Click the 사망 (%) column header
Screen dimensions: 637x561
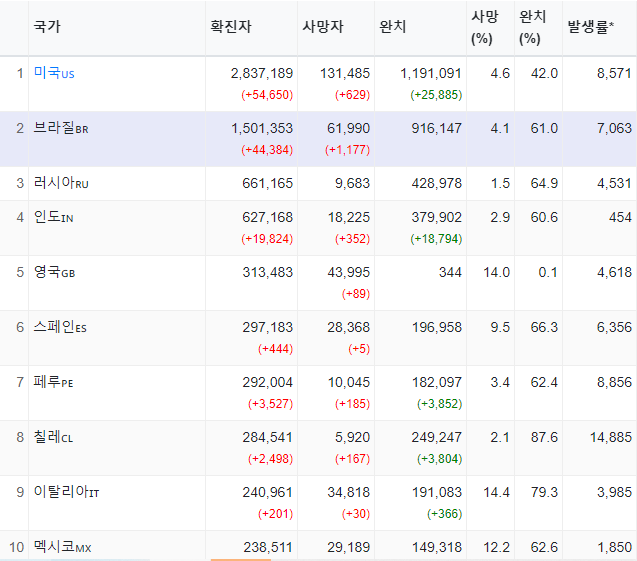485,28
